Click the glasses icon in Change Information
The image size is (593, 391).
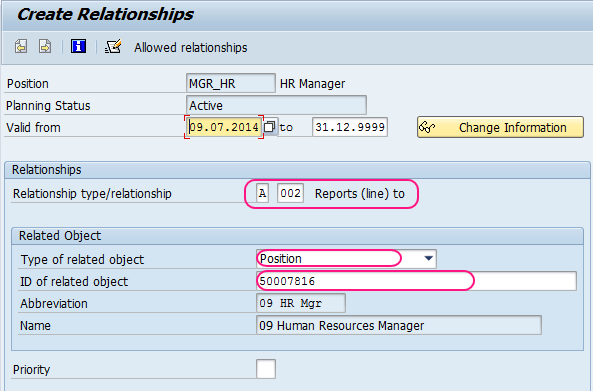click(x=427, y=127)
